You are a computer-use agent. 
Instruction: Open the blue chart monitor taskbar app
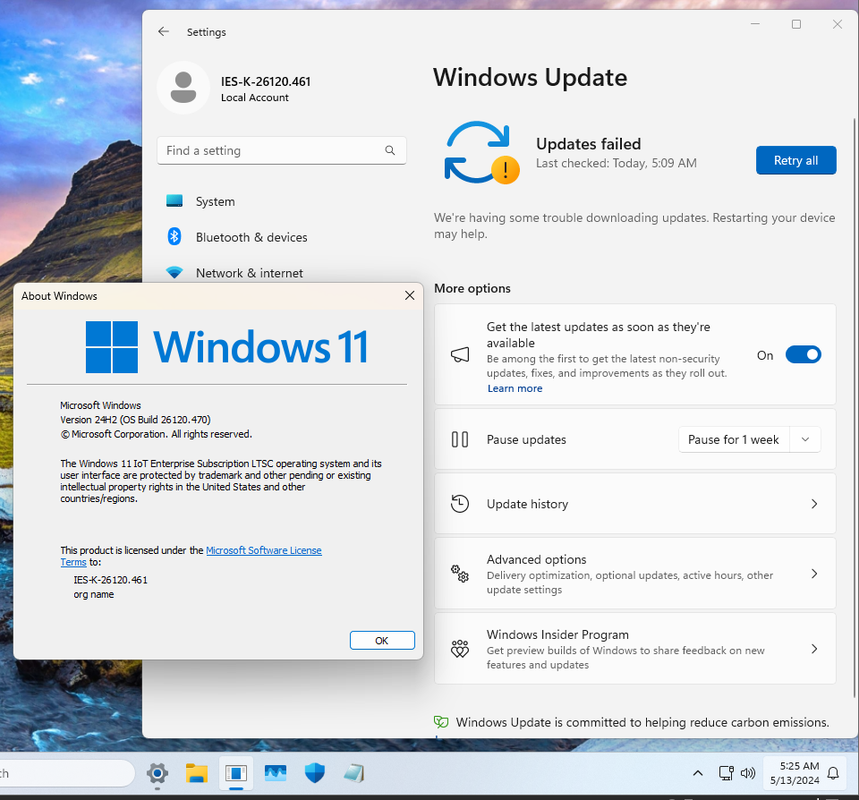tap(275, 773)
